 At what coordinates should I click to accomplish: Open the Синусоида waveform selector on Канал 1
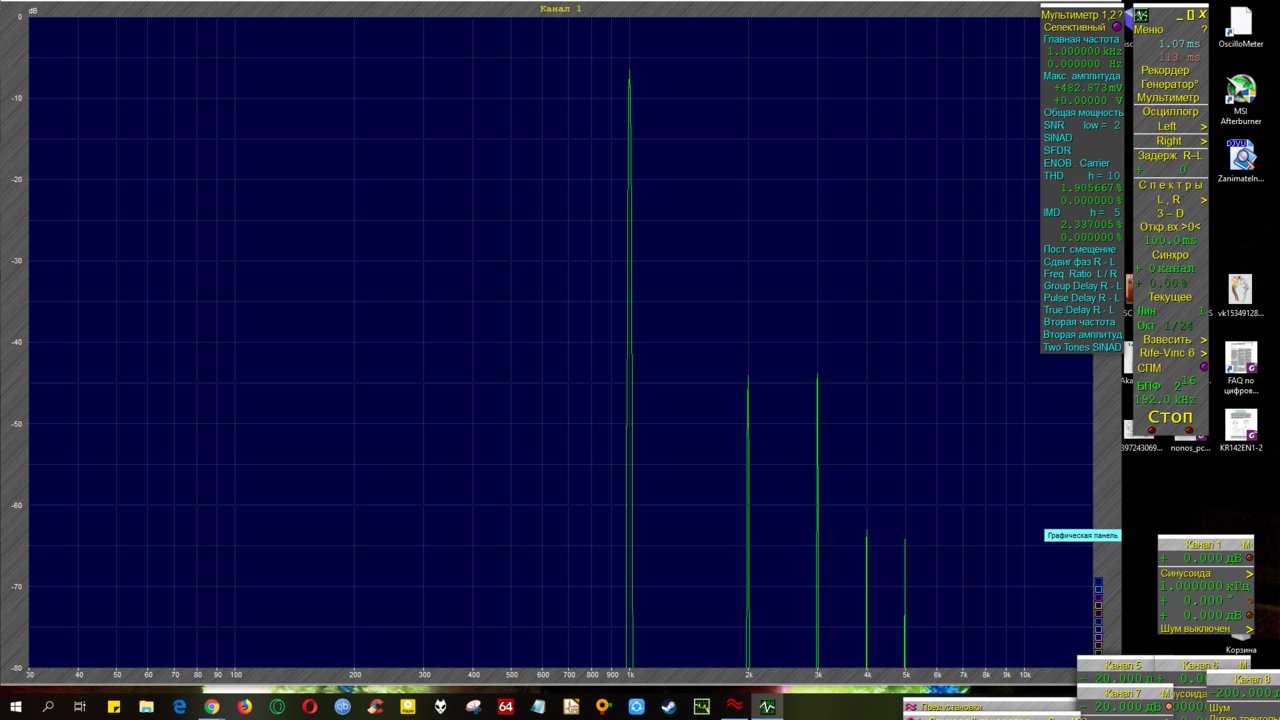point(1206,574)
